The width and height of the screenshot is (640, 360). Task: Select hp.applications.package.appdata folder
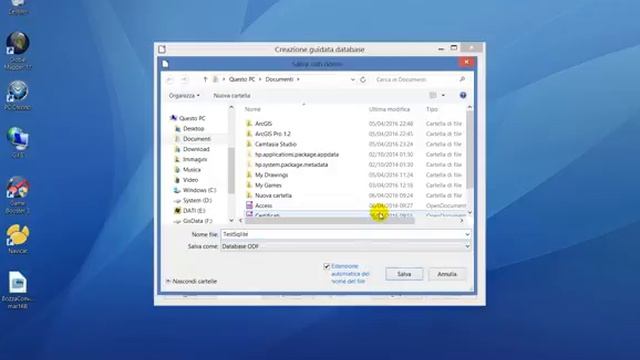tap(297, 154)
